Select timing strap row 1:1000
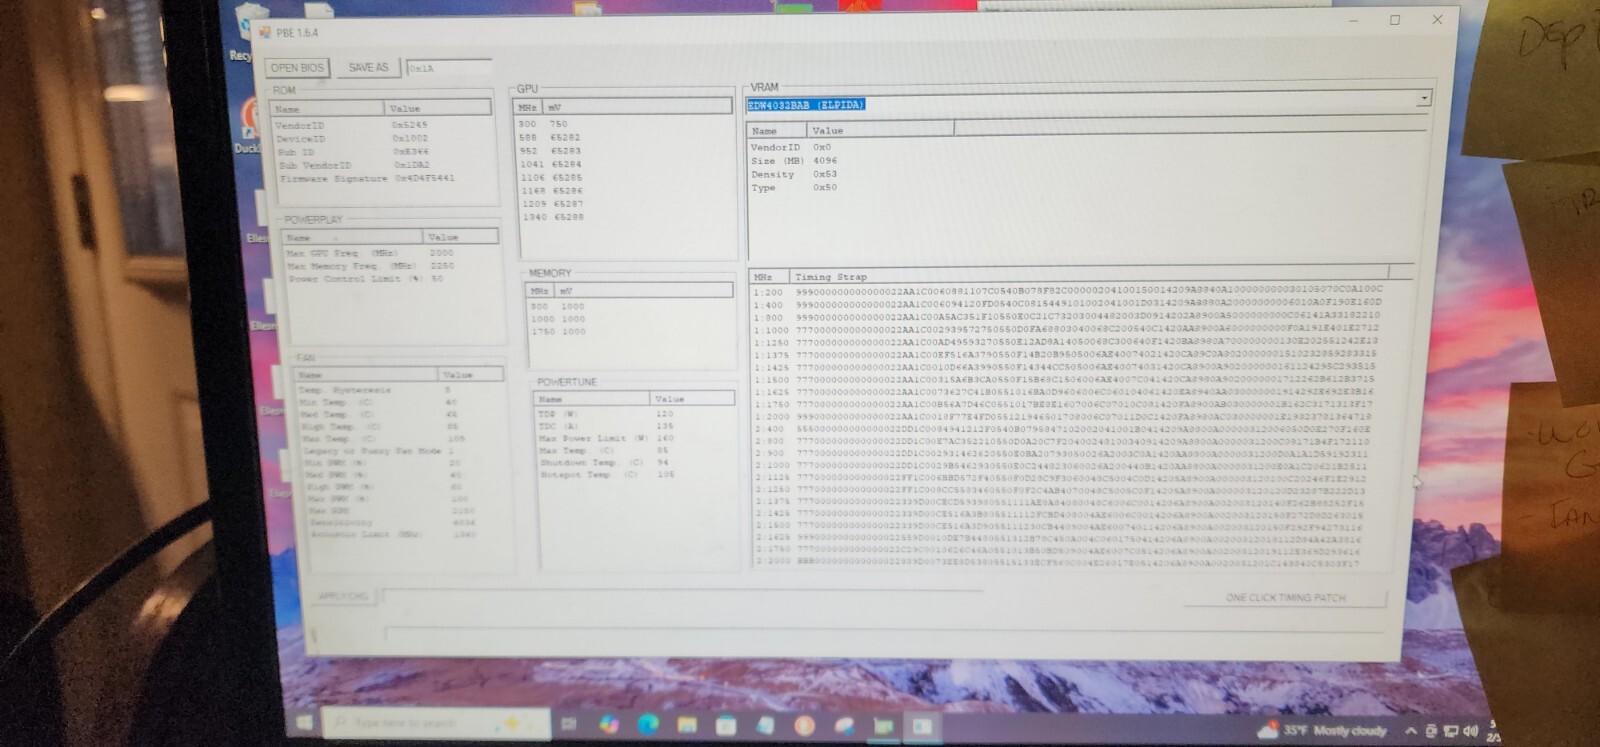 [1068, 329]
